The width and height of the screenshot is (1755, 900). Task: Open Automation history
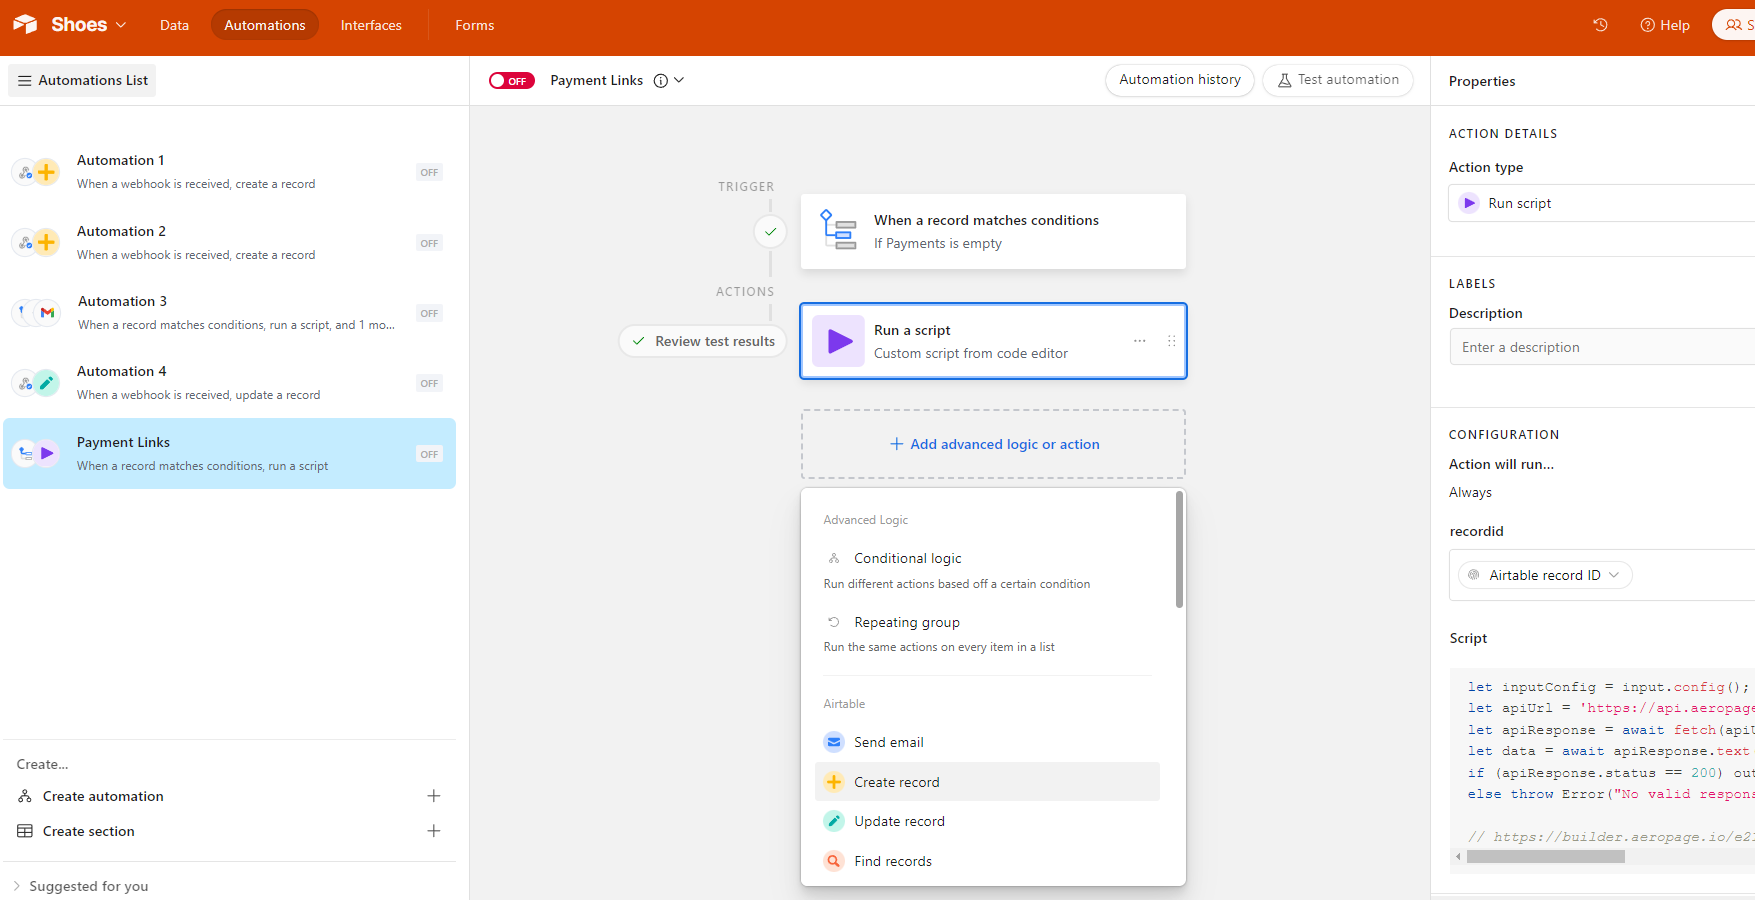[1180, 80]
